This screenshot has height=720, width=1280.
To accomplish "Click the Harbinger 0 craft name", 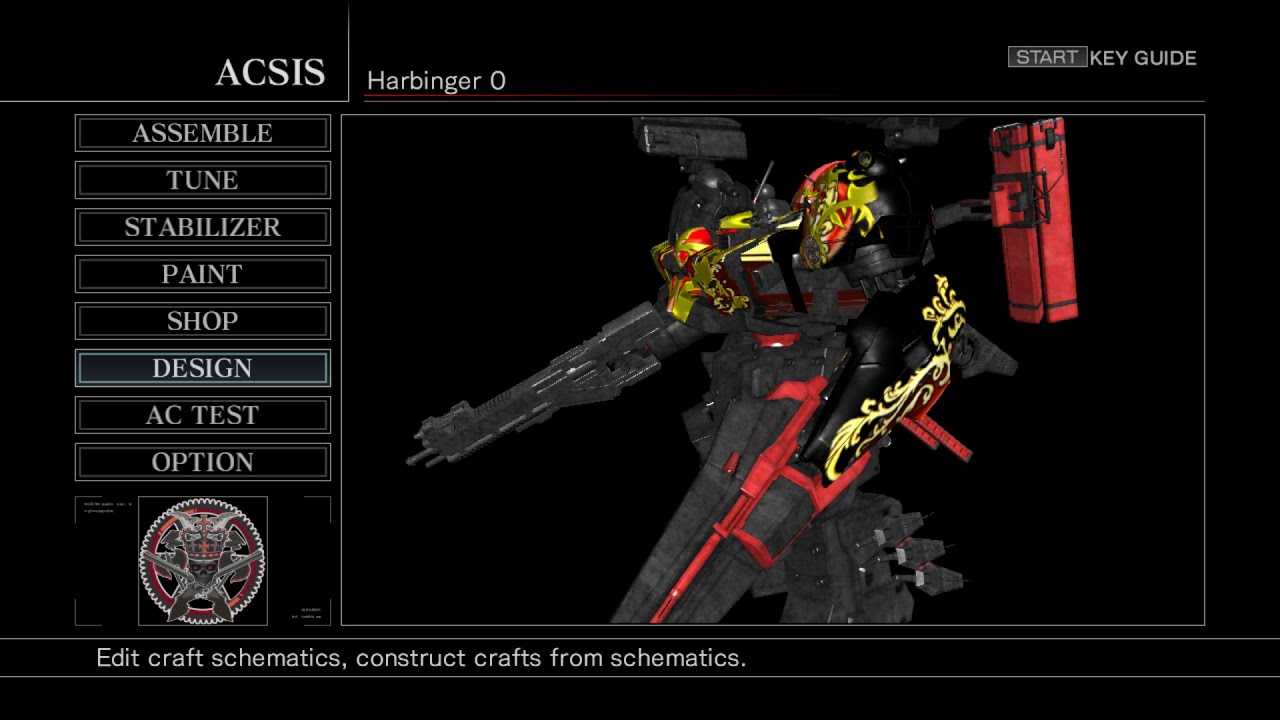I will pos(436,81).
